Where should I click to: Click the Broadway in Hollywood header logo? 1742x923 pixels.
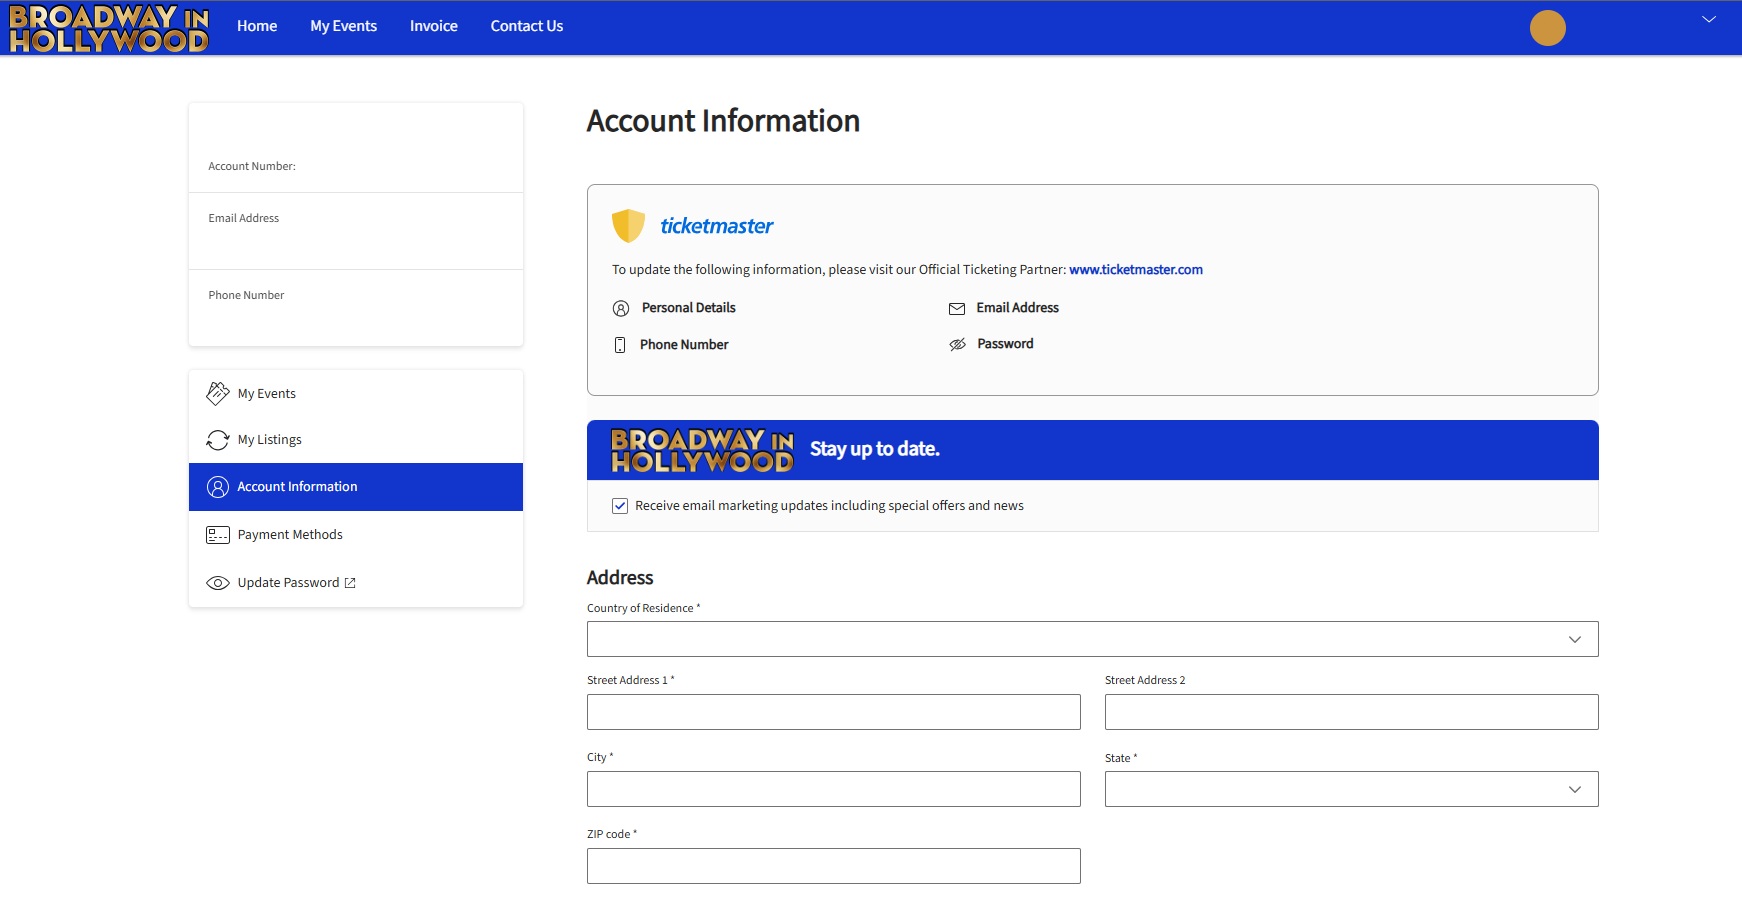[109, 28]
